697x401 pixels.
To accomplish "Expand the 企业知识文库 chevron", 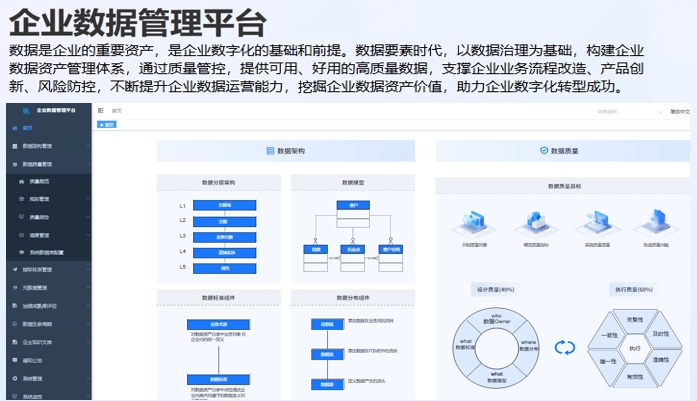I will coord(88,342).
